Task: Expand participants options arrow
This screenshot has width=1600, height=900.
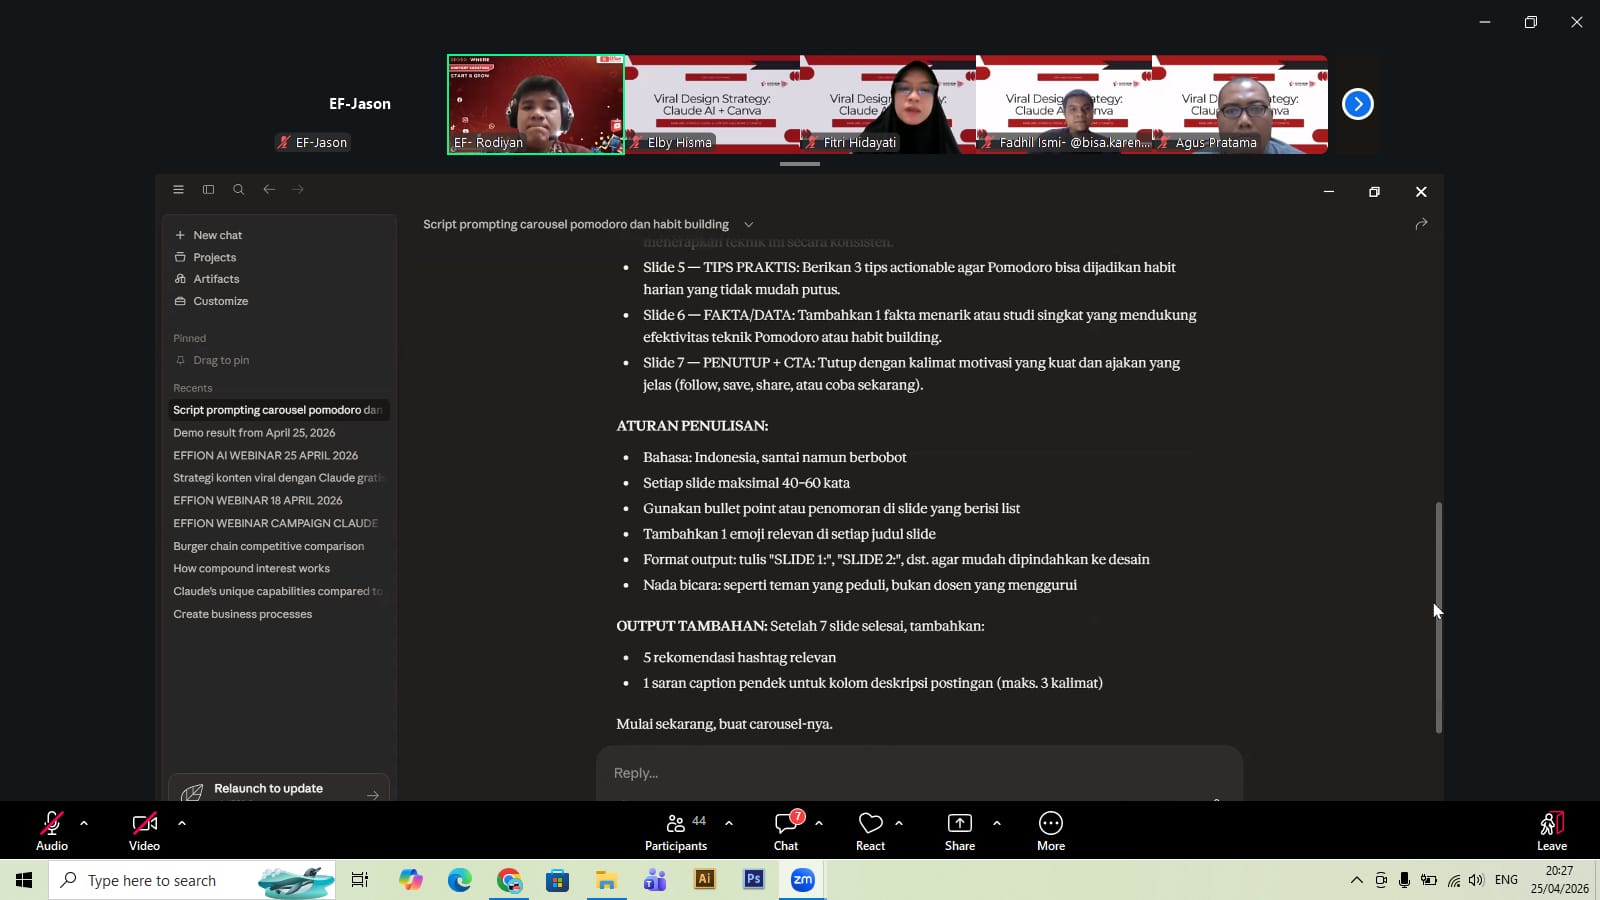Action: tap(729, 823)
